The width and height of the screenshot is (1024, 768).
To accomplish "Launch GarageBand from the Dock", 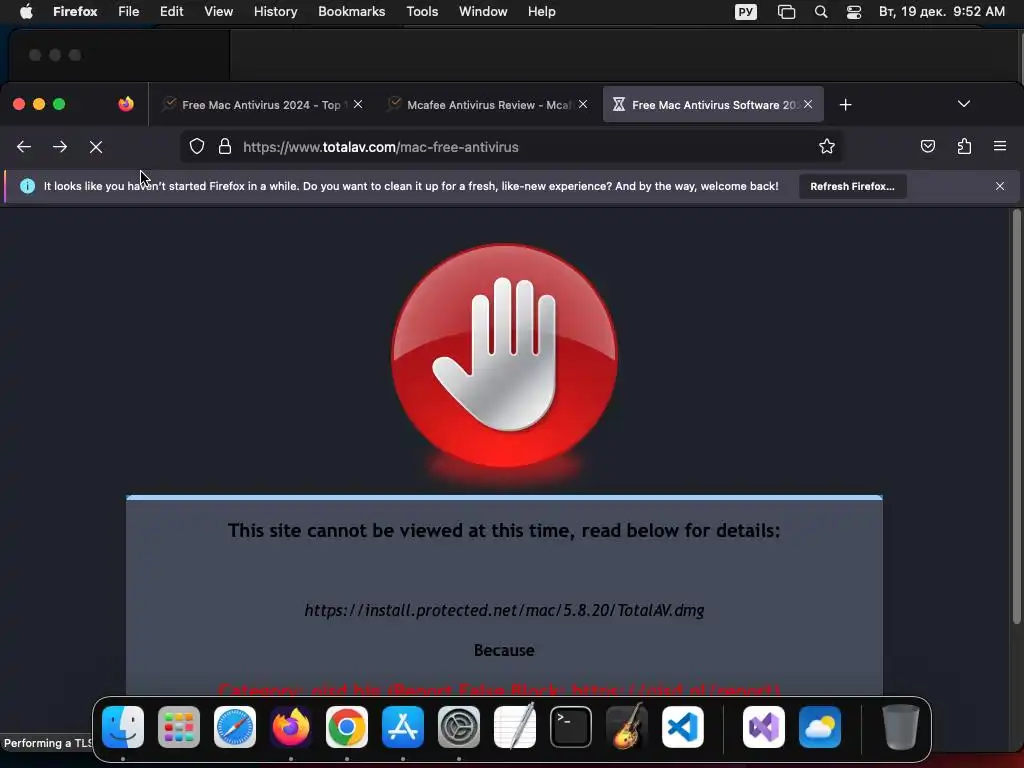I will coord(627,727).
